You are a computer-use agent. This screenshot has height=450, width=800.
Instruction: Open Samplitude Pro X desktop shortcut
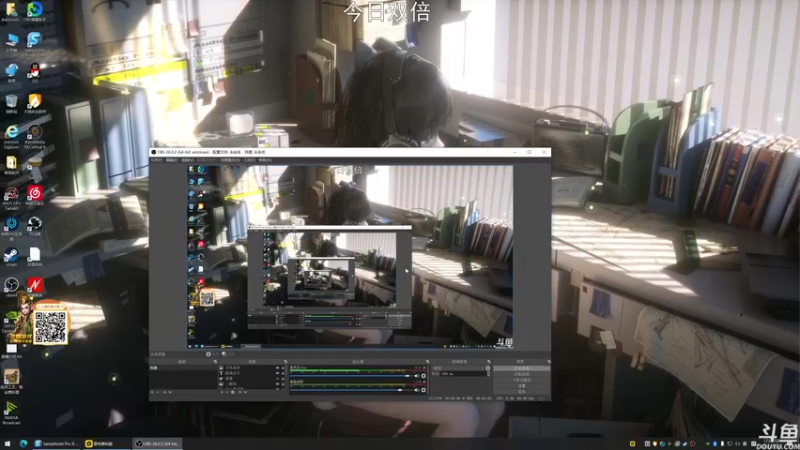click(35, 41)
